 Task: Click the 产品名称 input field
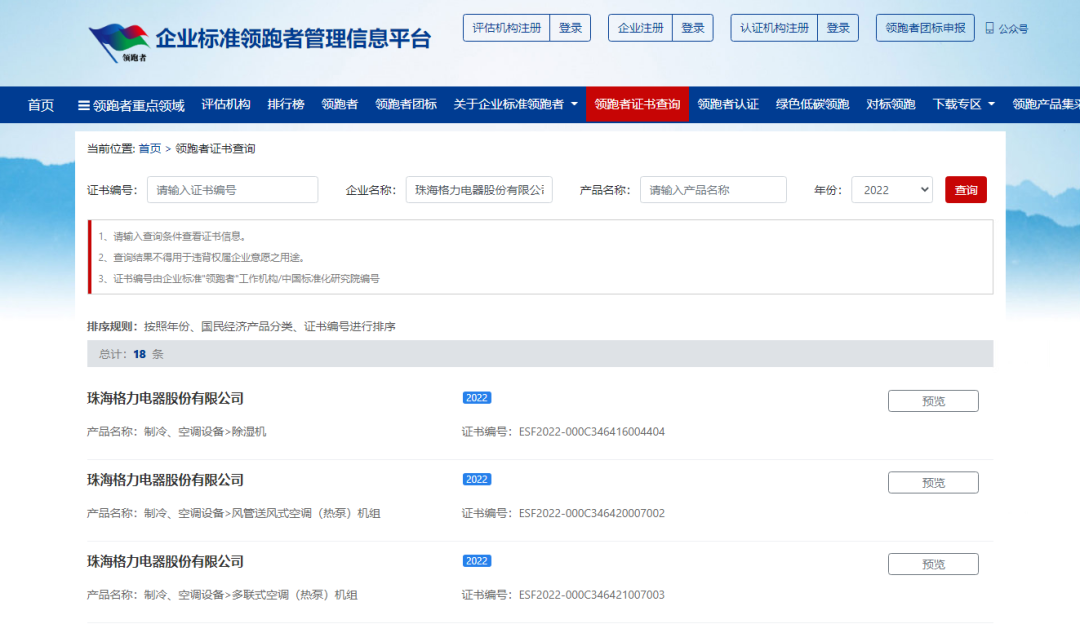(x=713, y=190)
